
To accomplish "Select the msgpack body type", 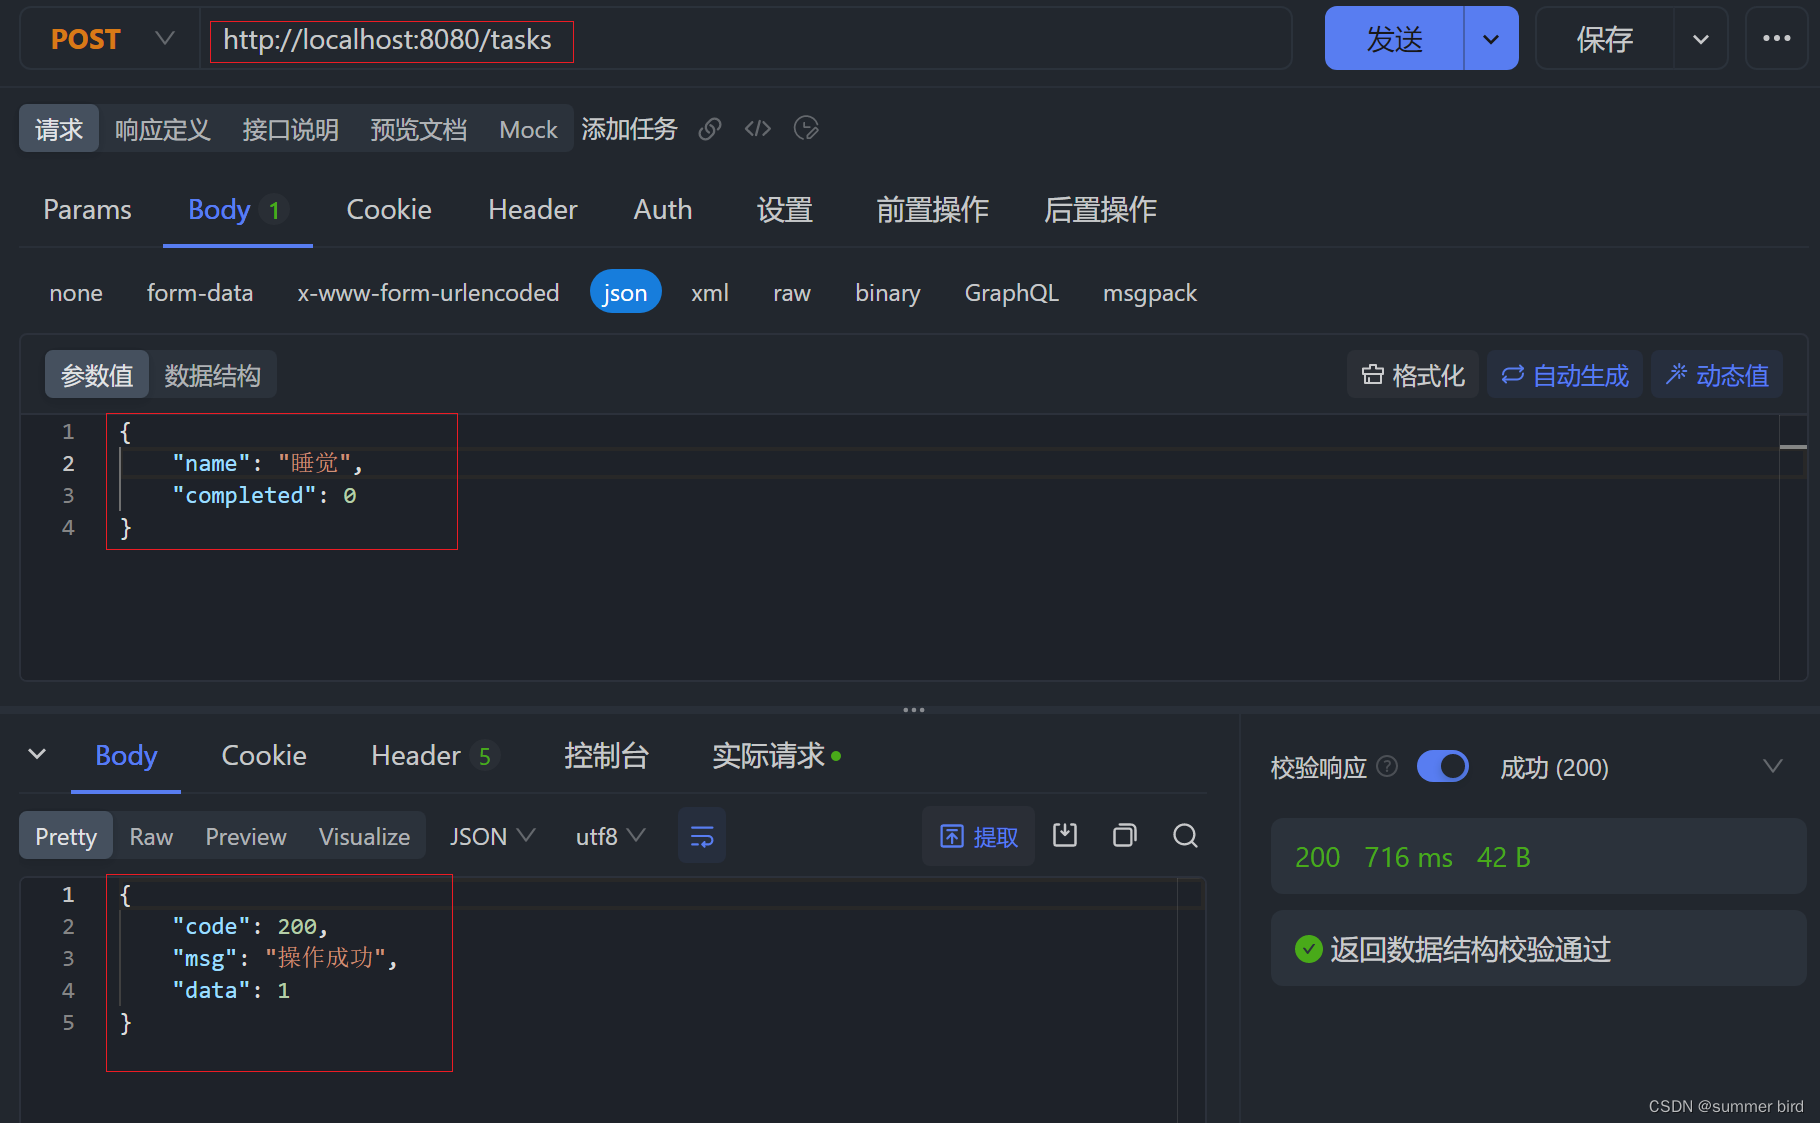I will (1150, 293).
